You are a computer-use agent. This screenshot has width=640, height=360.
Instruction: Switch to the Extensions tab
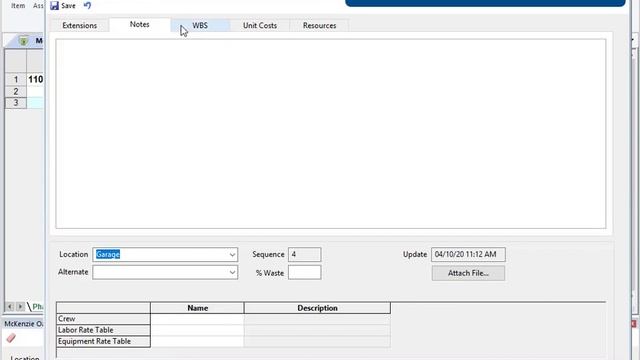point(80,25)
